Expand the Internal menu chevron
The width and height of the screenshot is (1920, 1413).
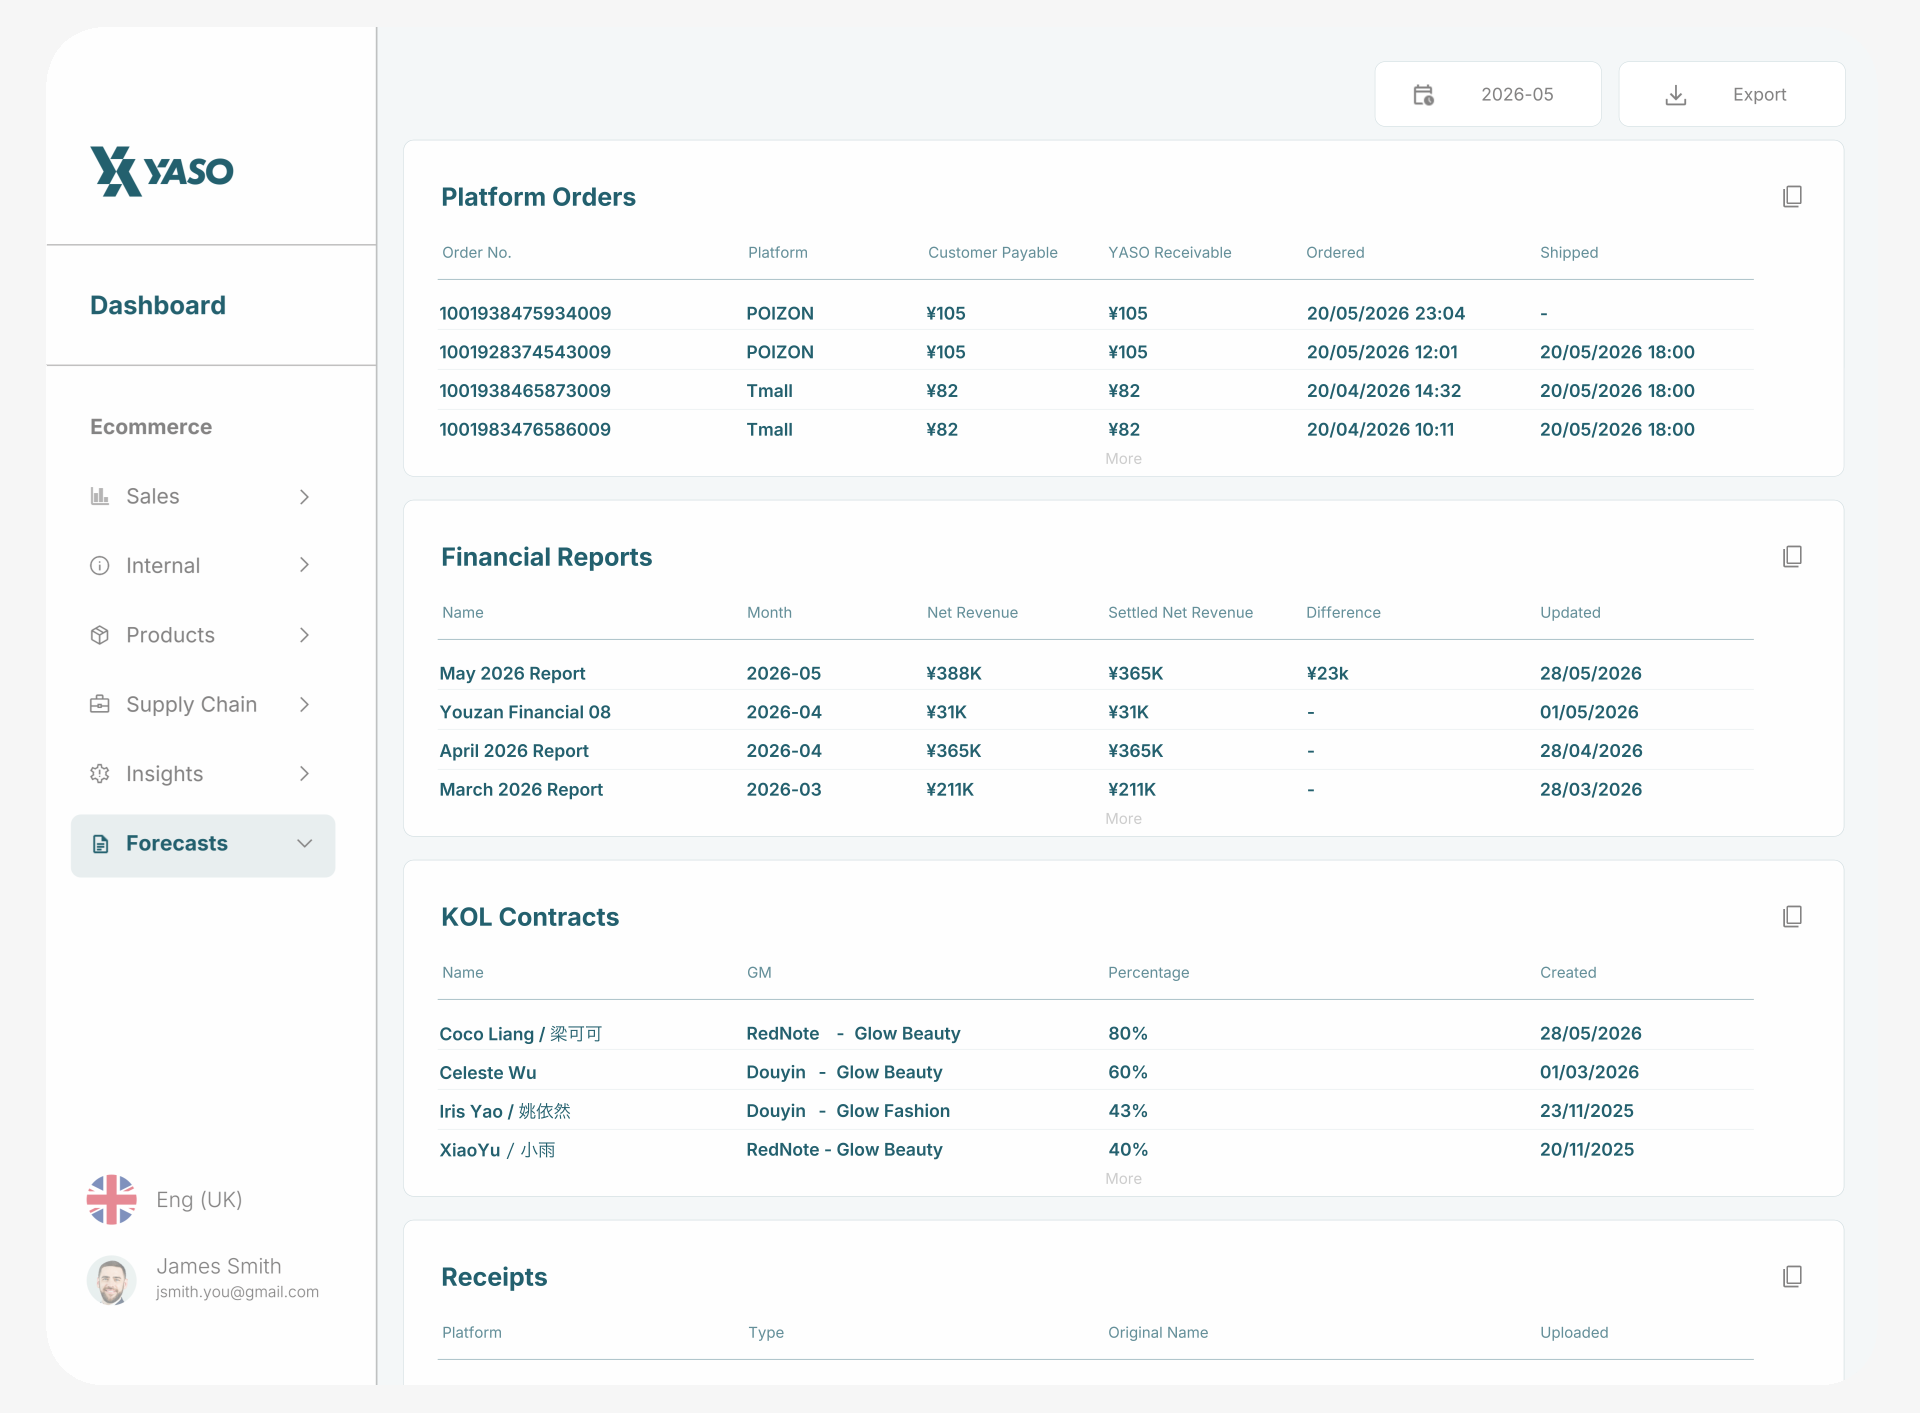(304, 566)
